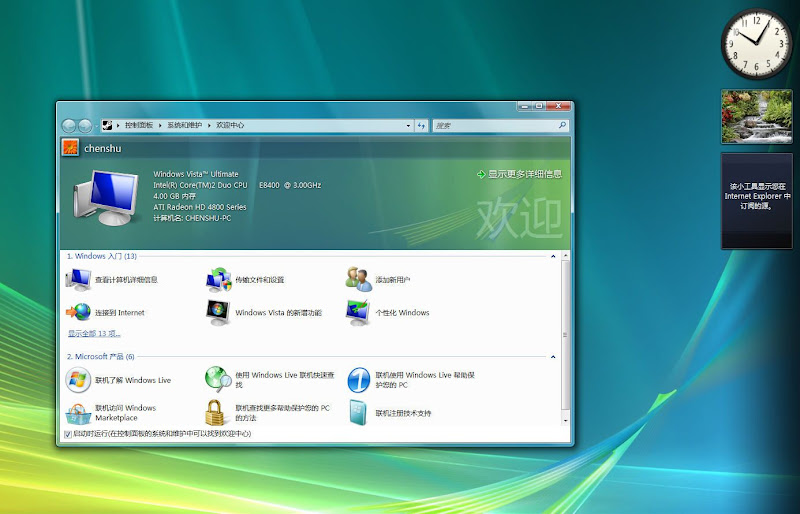The width and height of the screenshot is (800, 514).
Task: Click the waterfall slideshow gadget picture
Action: click(757, 116)
